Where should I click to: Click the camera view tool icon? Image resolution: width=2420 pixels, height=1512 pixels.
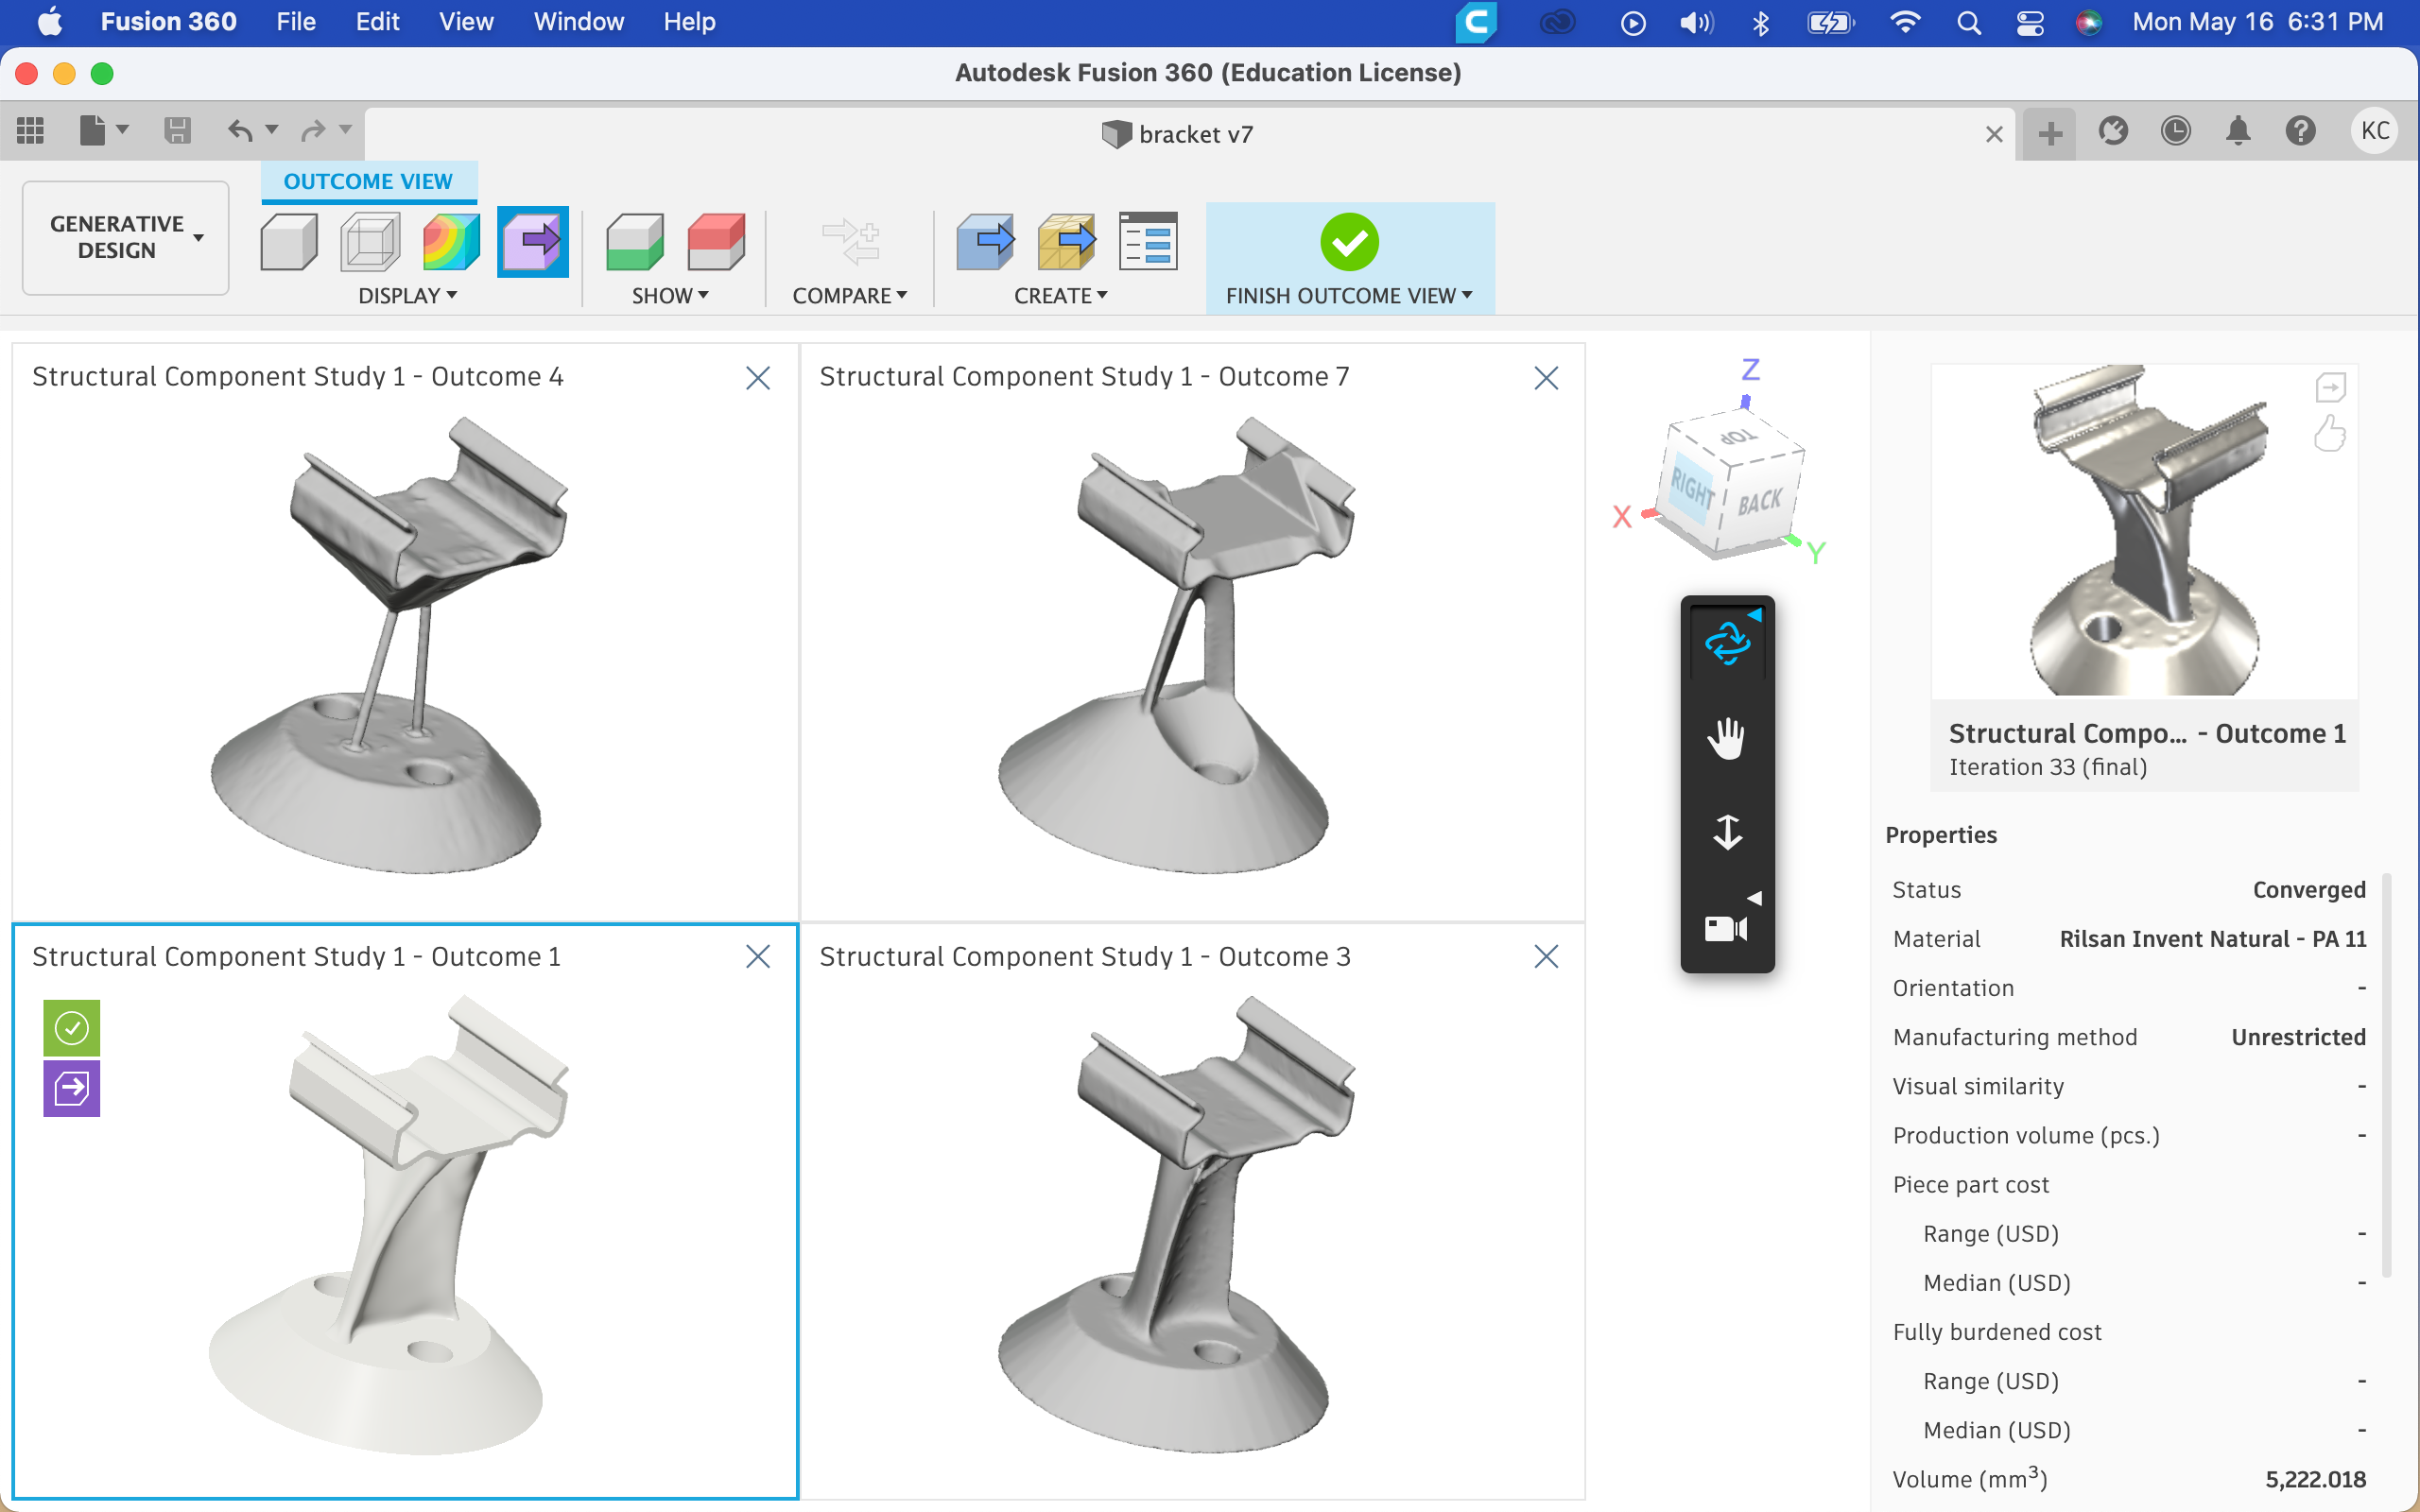pyautogui.click(x=1726, y=929)
